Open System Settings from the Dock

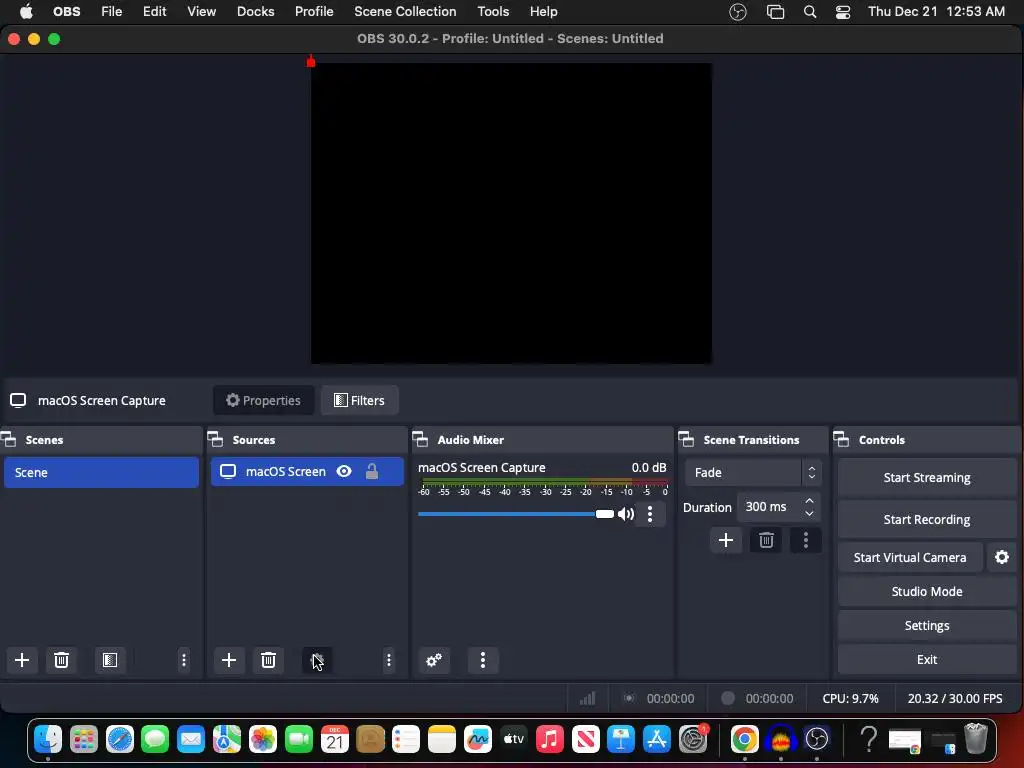[x=693, y=739]
